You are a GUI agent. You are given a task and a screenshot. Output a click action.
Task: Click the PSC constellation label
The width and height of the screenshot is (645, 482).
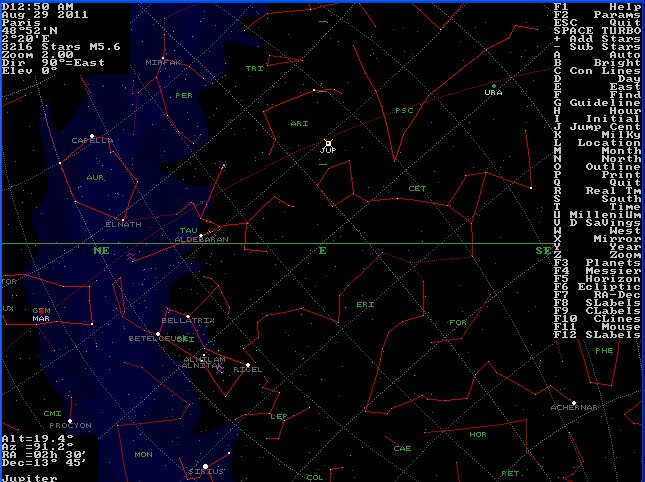pos(404,111)
